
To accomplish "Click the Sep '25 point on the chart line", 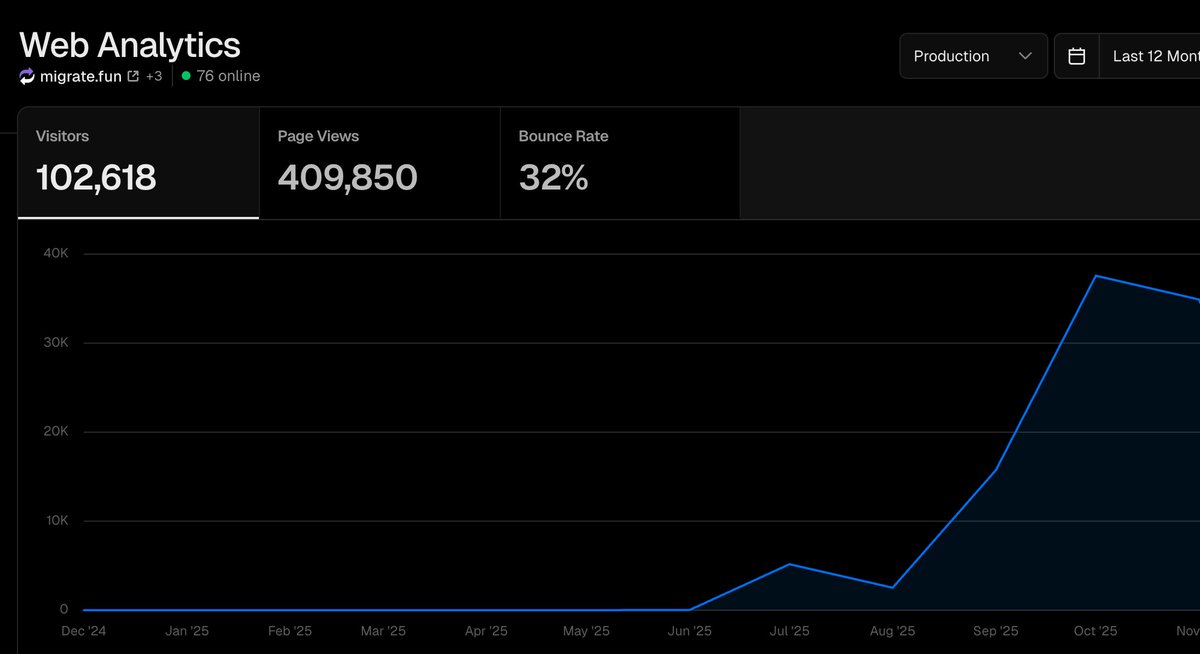I will [x=996, y=470].
